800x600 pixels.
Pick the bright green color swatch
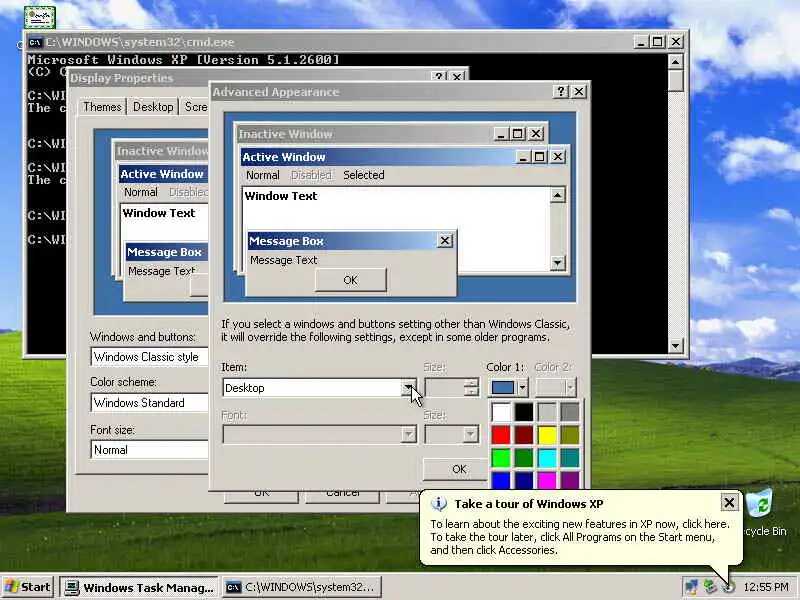click(501, 458)
